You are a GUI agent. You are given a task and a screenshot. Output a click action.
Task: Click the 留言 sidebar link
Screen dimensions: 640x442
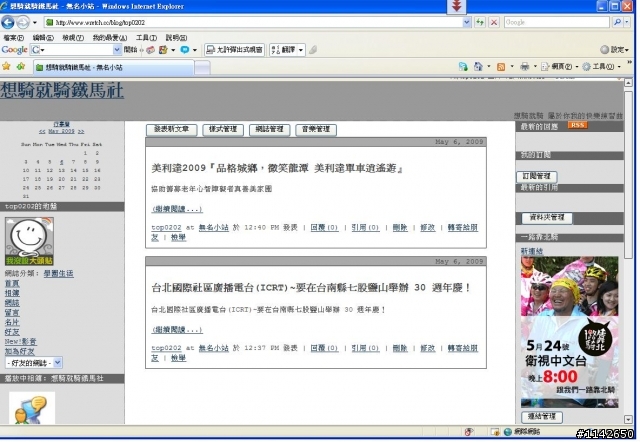coord(12,313)
